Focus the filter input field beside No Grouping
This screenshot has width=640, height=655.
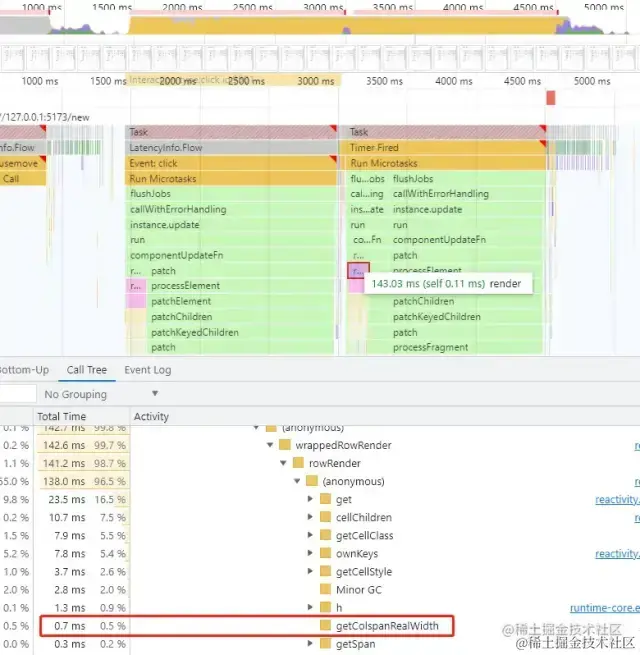pos(18,394)
